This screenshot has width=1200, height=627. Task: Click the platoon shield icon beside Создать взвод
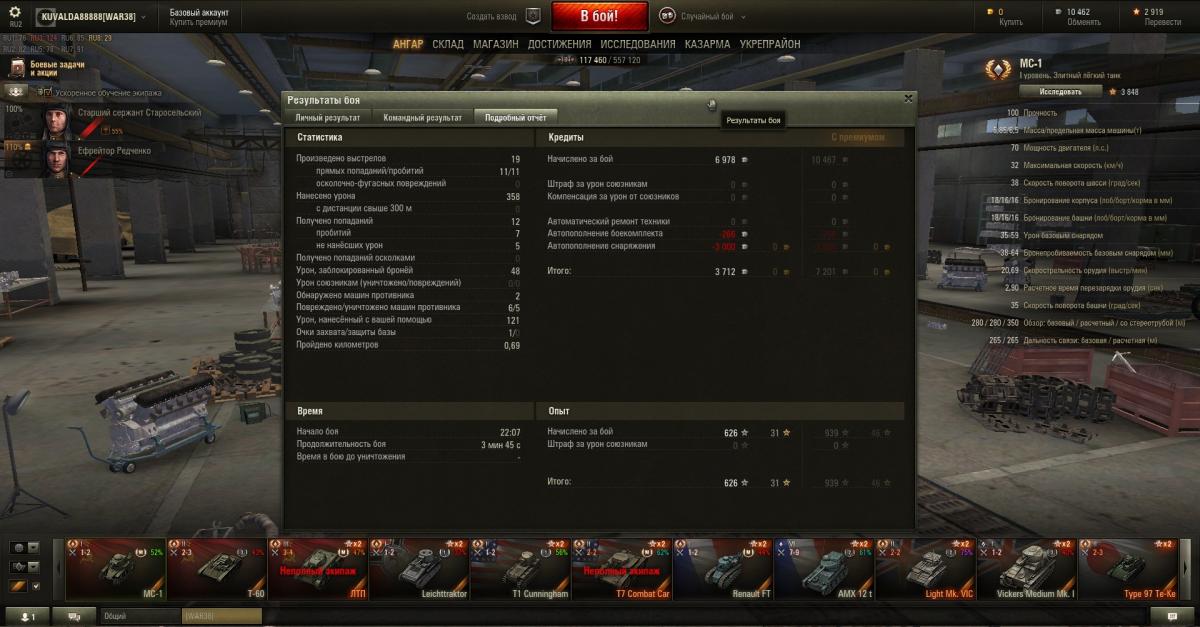point(533,16)
